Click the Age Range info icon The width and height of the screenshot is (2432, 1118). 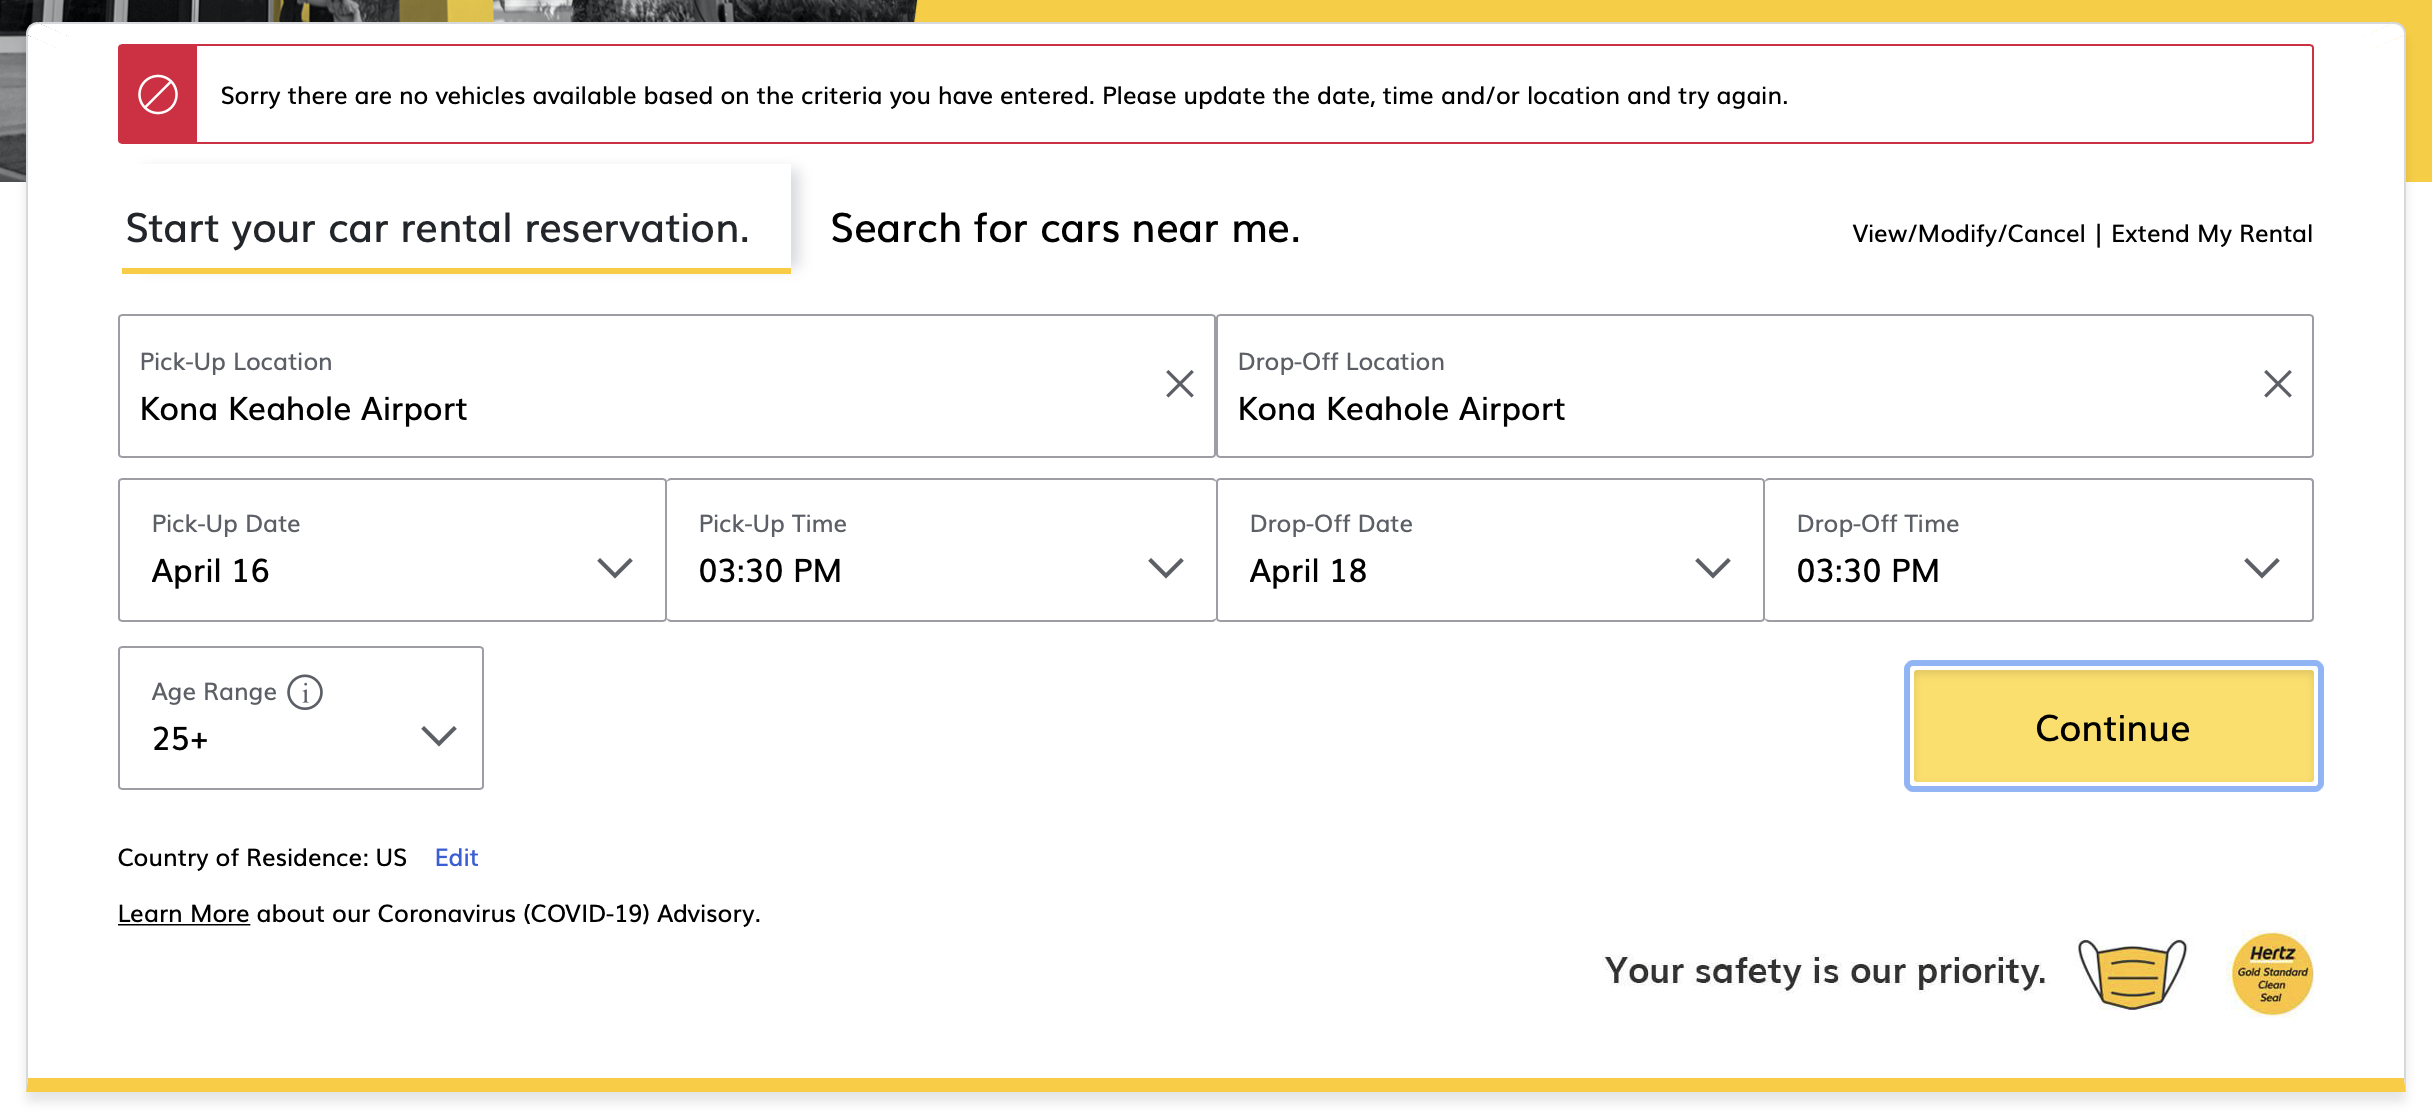pos(305,691)
